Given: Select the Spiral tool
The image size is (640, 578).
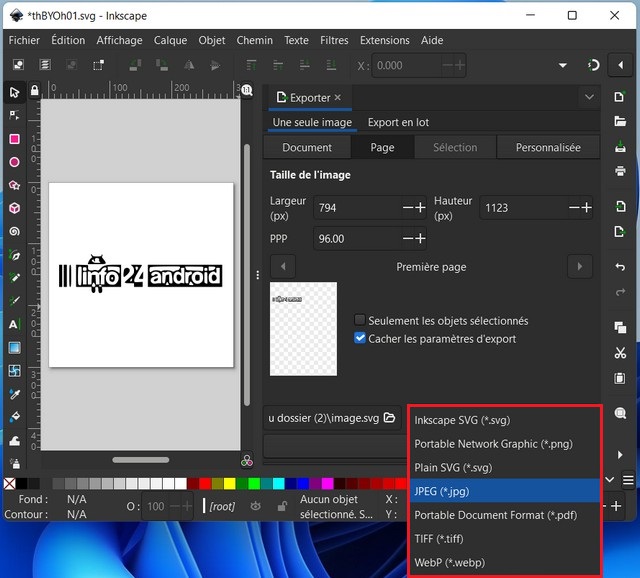Looking at the screenshot, I should [x=14, y=231].
